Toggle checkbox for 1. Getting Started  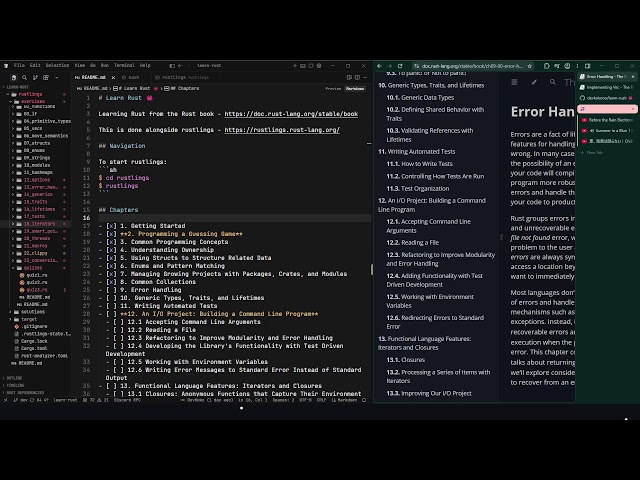tap(111, 226)
